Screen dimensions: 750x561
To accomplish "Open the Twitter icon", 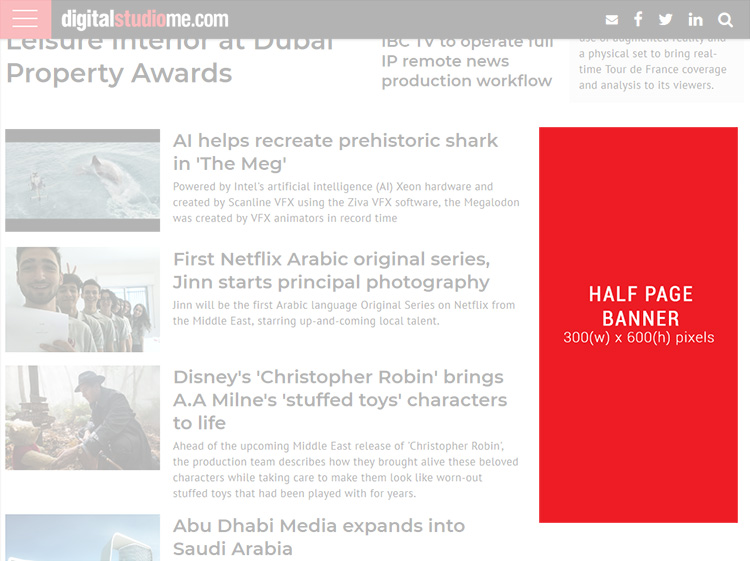I will tap(665, 20).
